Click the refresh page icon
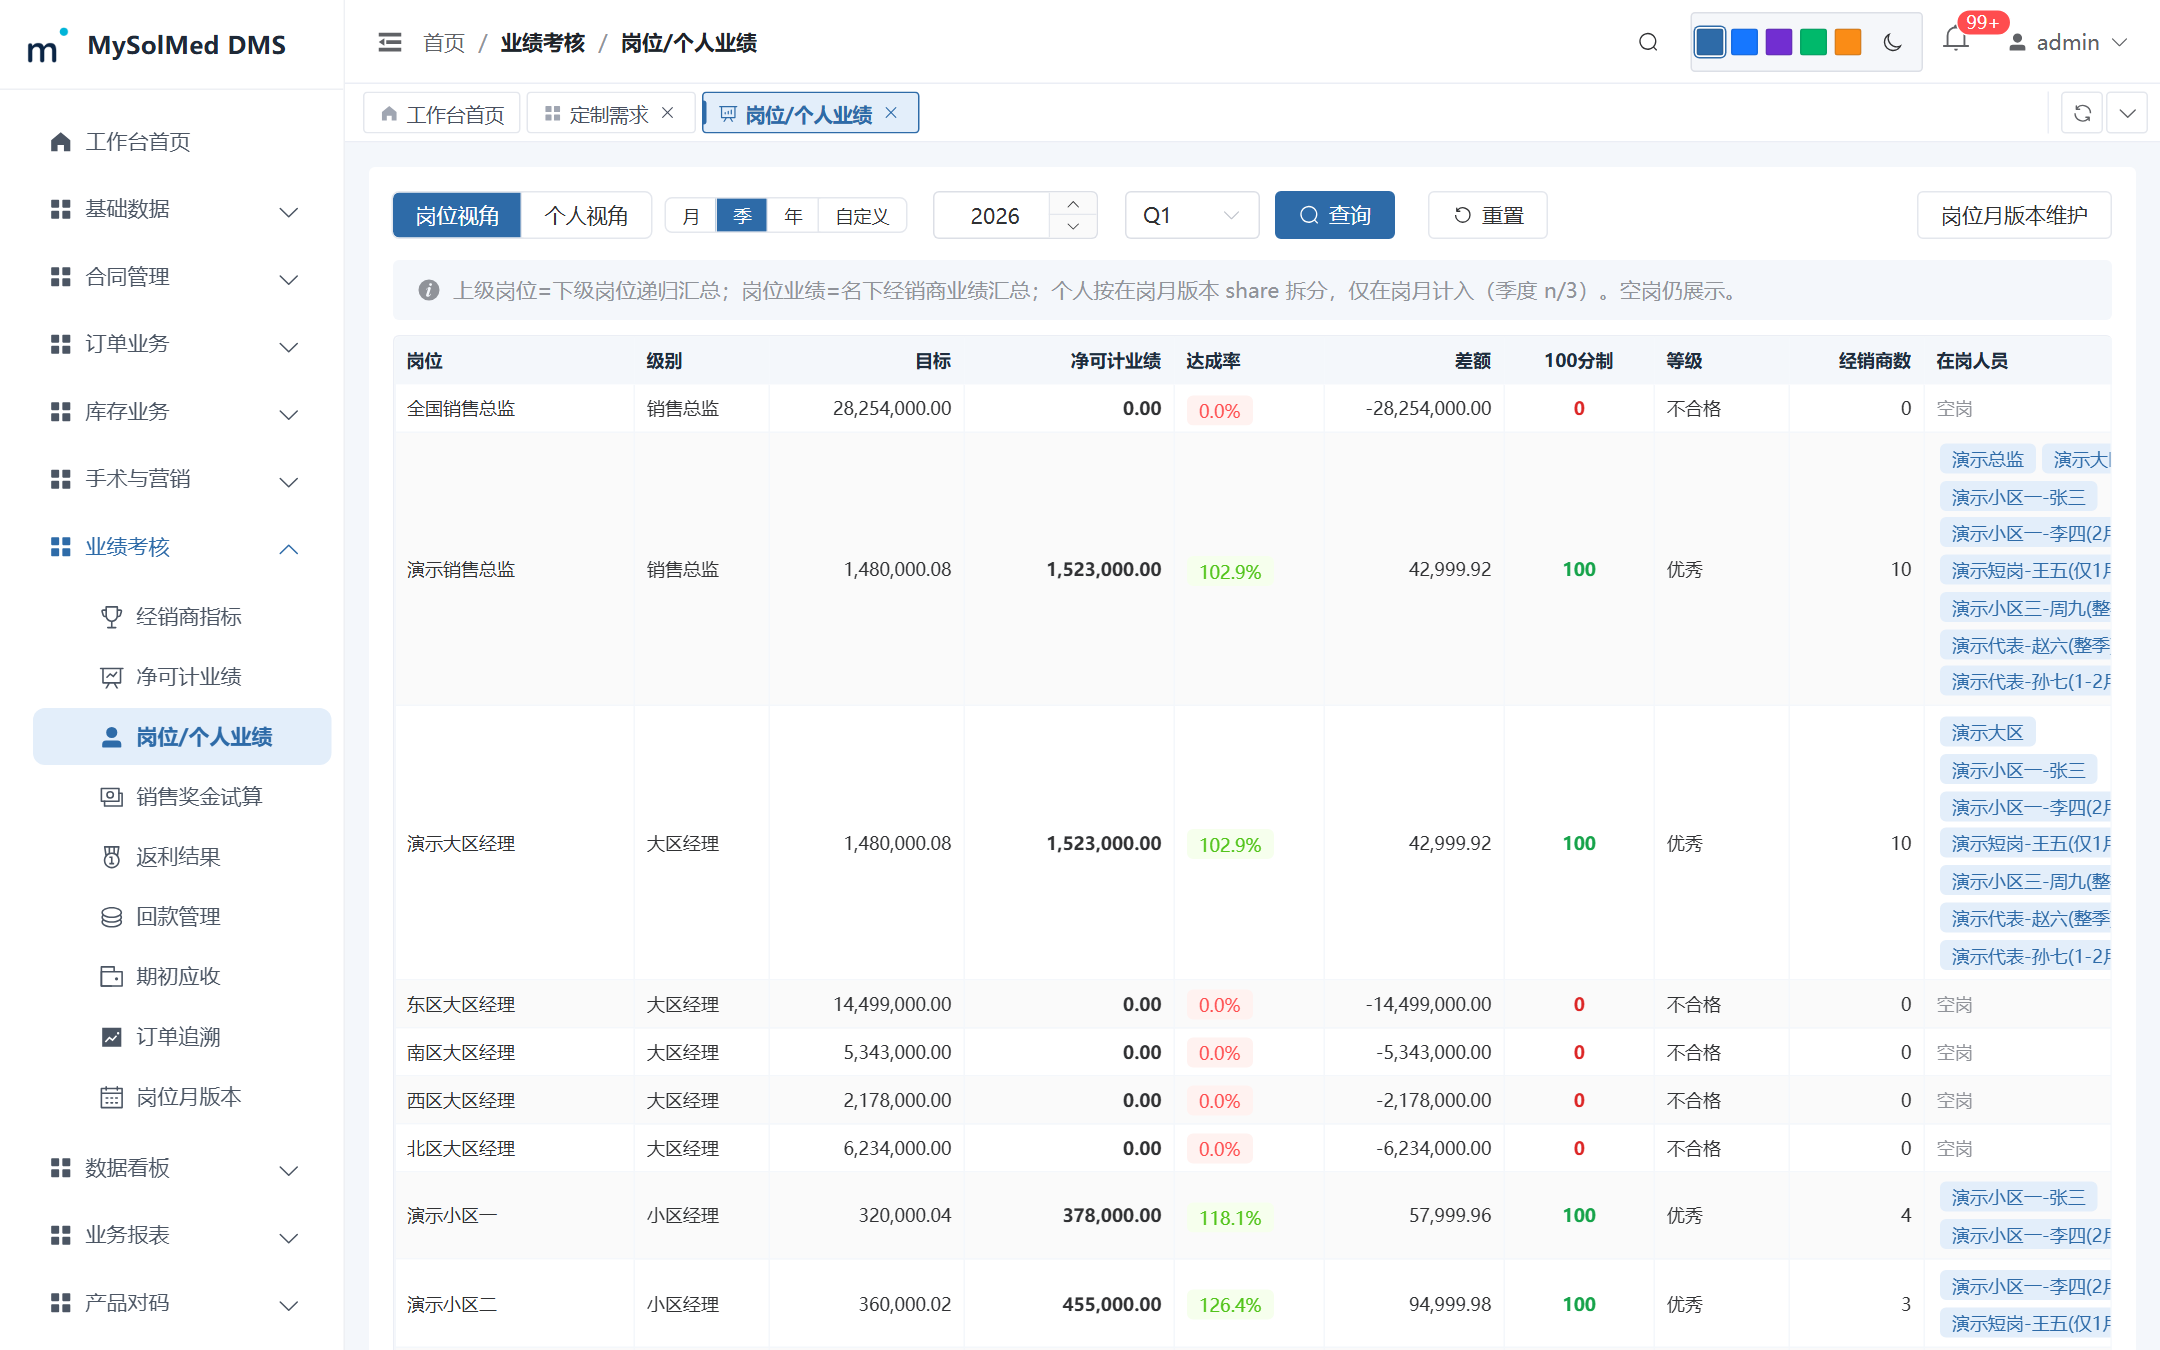2160x1350 pixels. click(x=2082, y=113)
